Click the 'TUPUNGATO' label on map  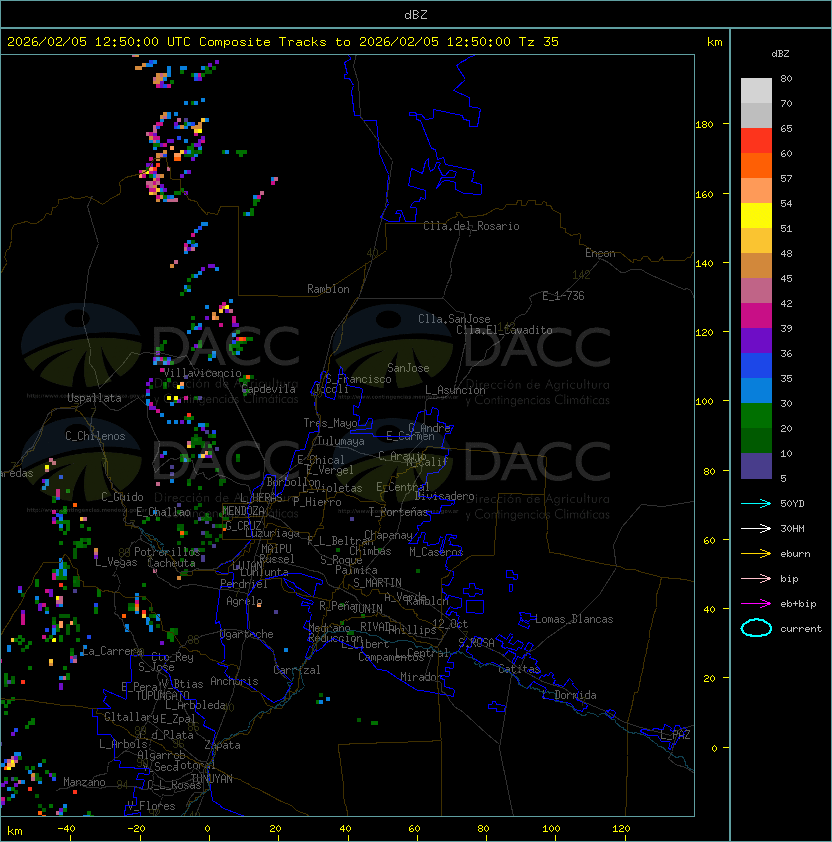[162, 695]
